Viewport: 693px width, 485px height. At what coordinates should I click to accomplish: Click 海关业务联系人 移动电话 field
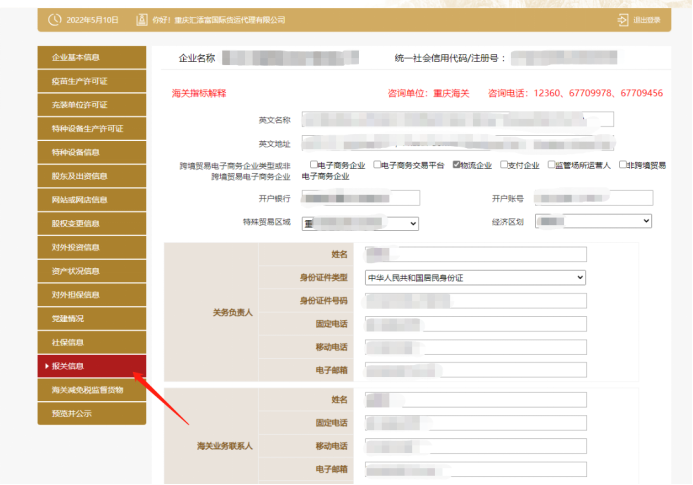476,446
